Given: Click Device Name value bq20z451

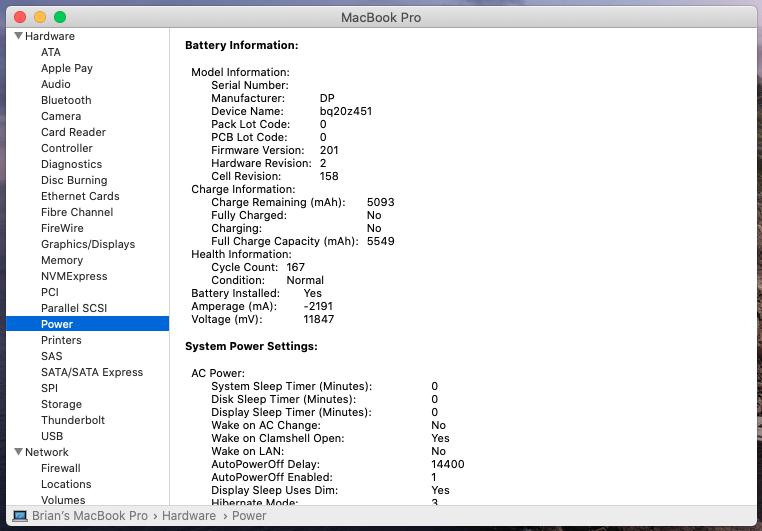Looking at the screenshot, I should [346, 111].
